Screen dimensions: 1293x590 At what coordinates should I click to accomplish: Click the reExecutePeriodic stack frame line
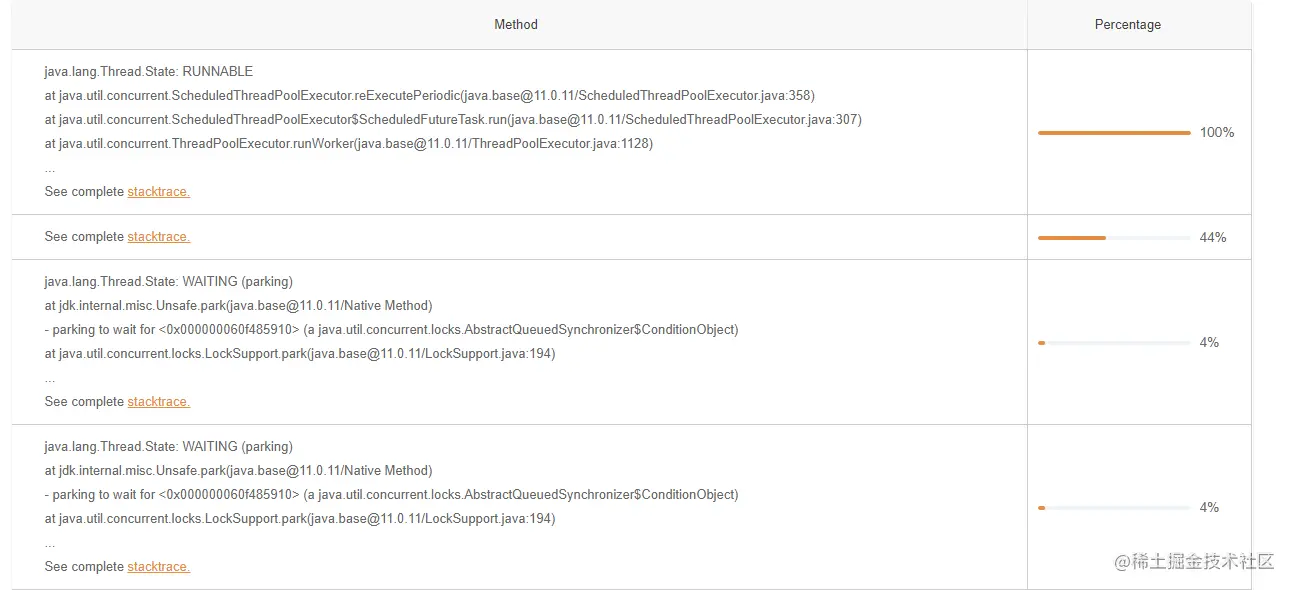click(x=430, y=96)
